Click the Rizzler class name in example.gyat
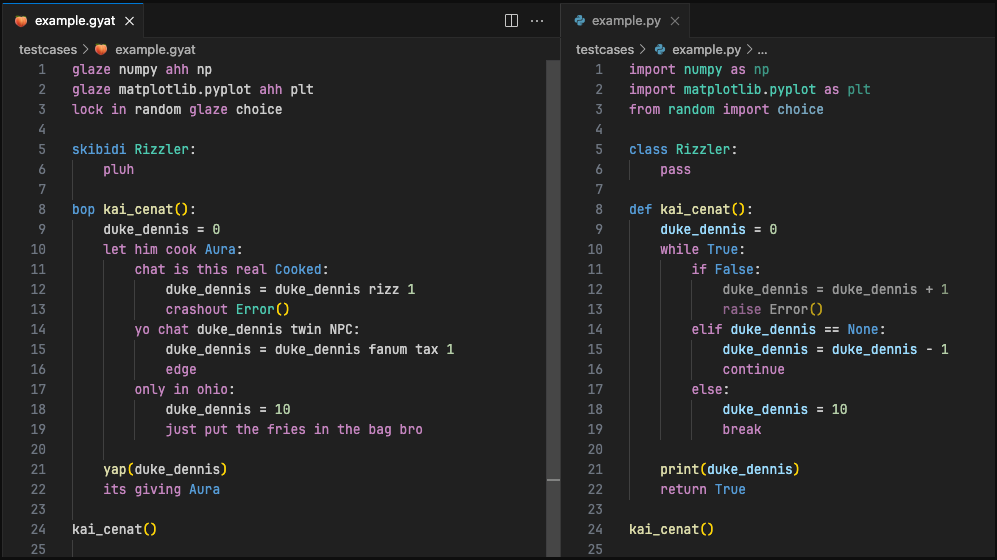 161,149
